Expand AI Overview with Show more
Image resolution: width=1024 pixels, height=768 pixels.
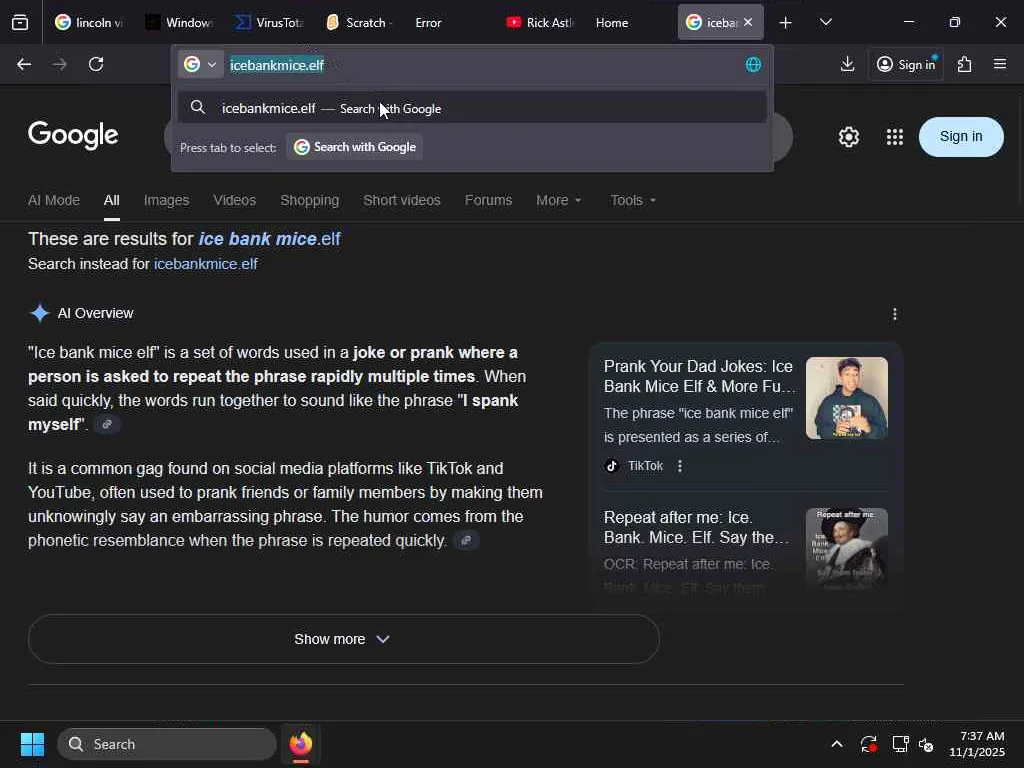coord(344,639)
